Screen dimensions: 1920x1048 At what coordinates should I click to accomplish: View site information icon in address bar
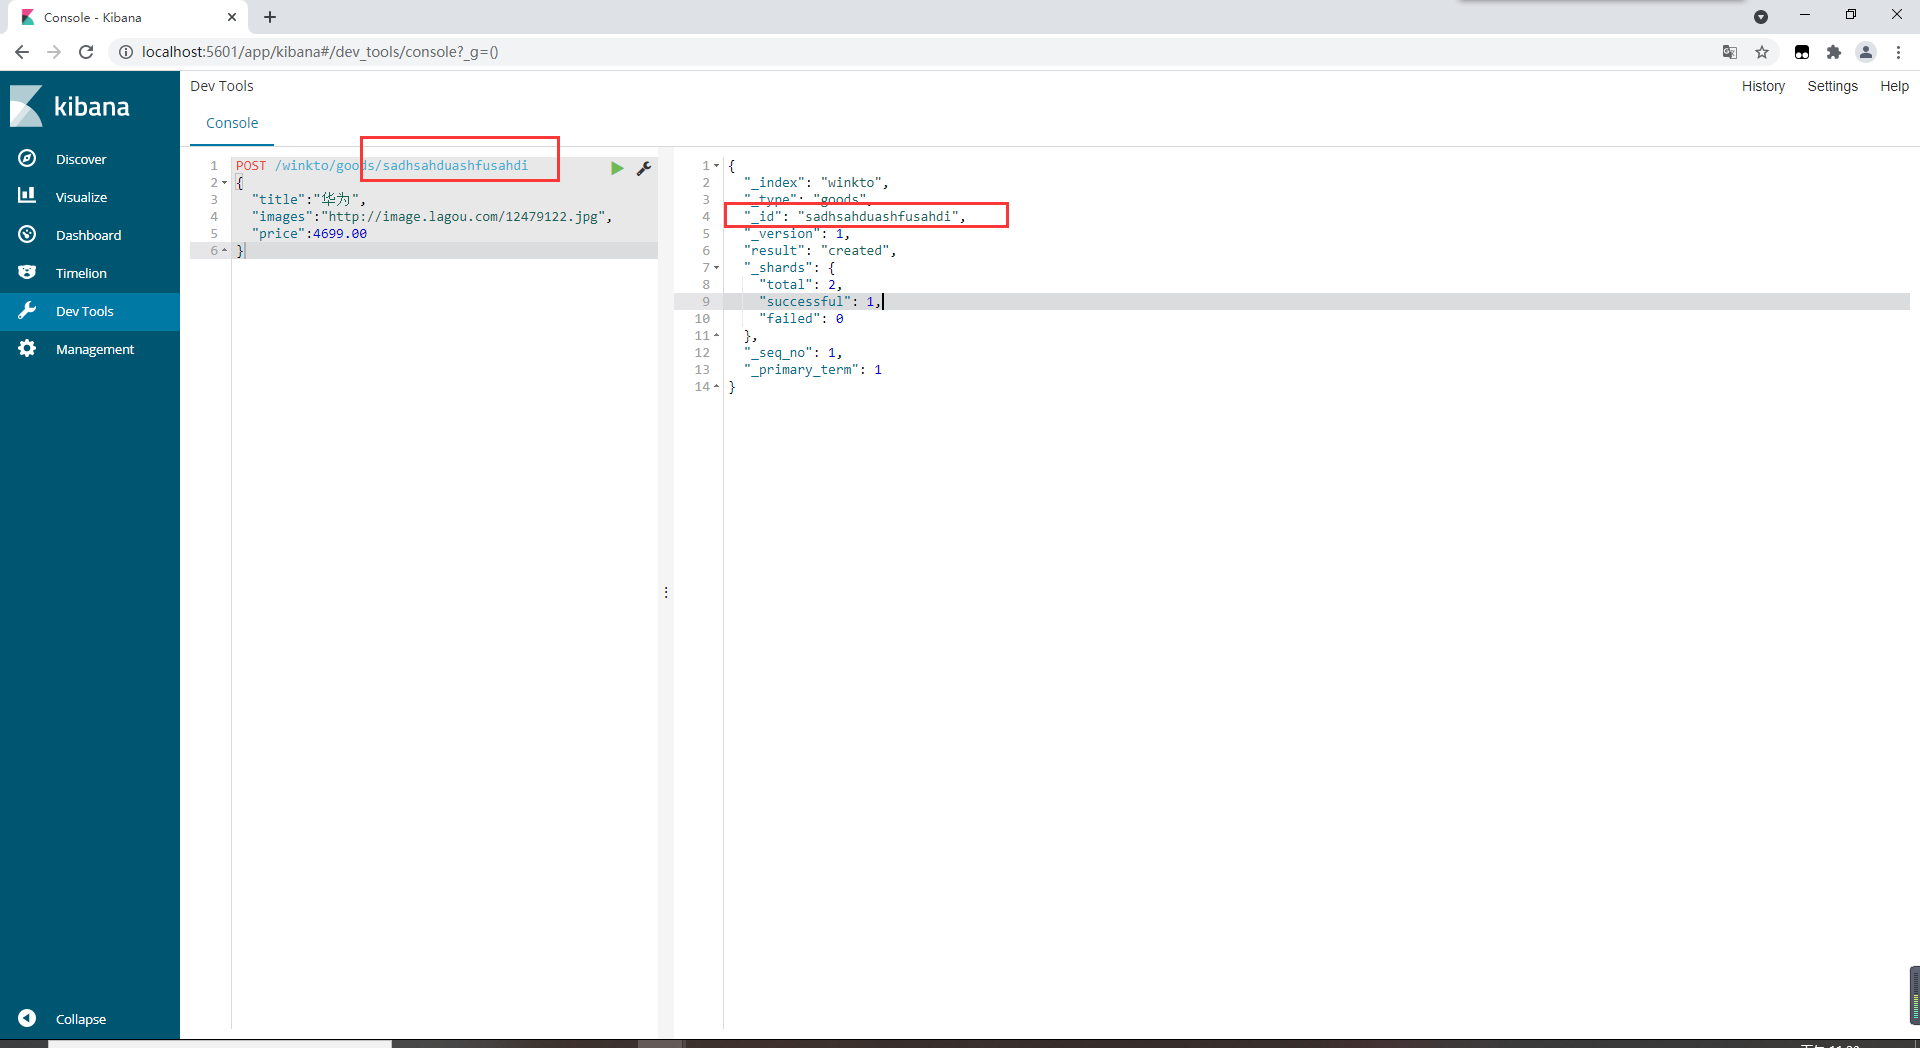(x=126, y=52)
